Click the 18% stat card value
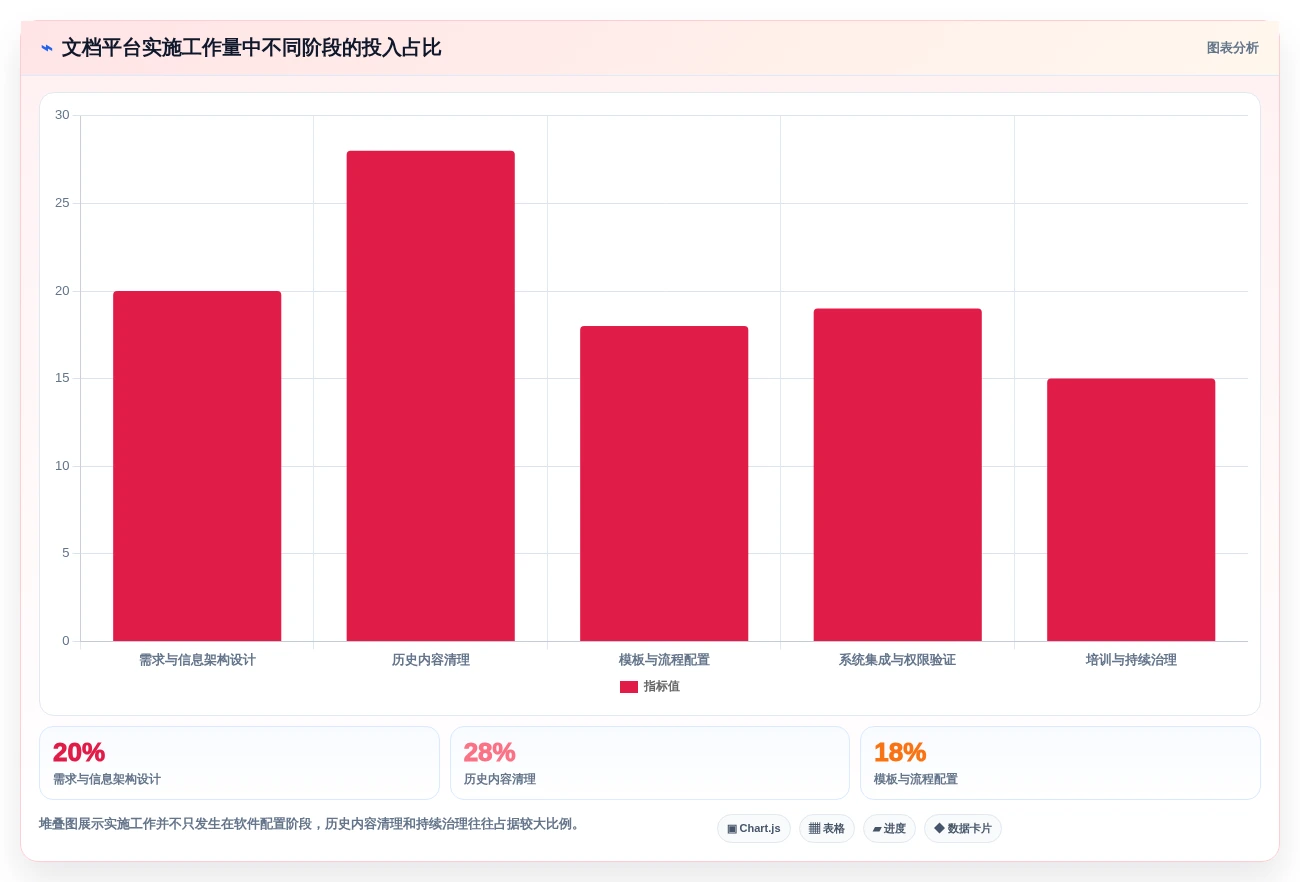This screenshot has height=882, width=1300. point(900,752)
